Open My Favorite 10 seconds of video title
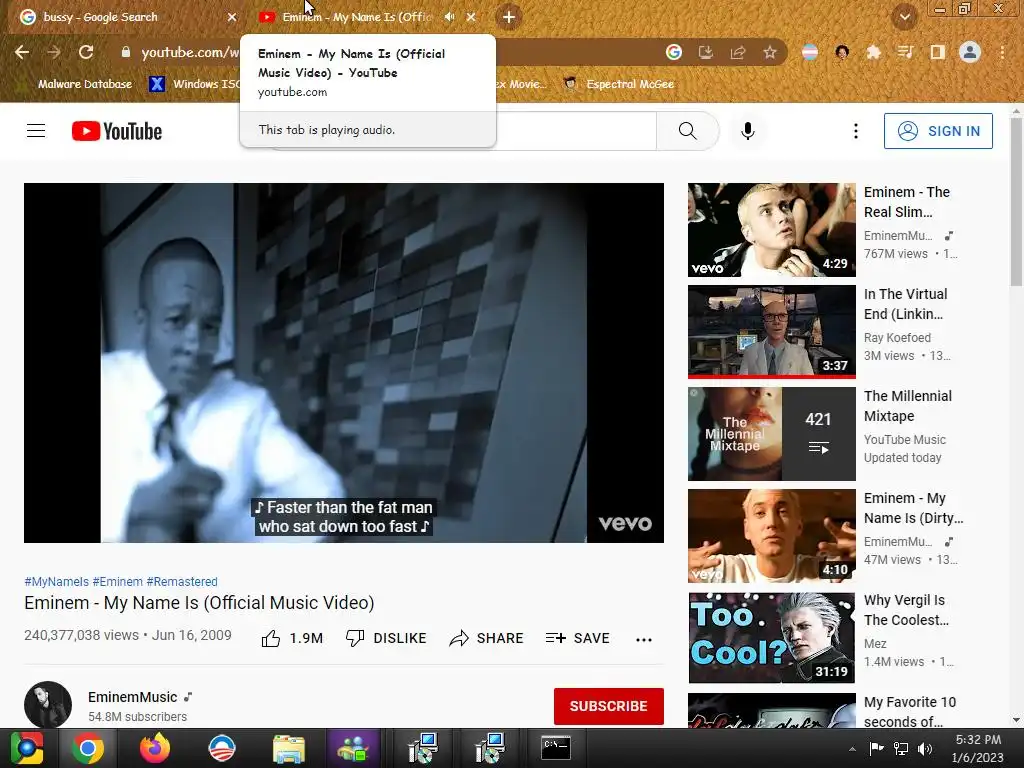 point(910,711)
